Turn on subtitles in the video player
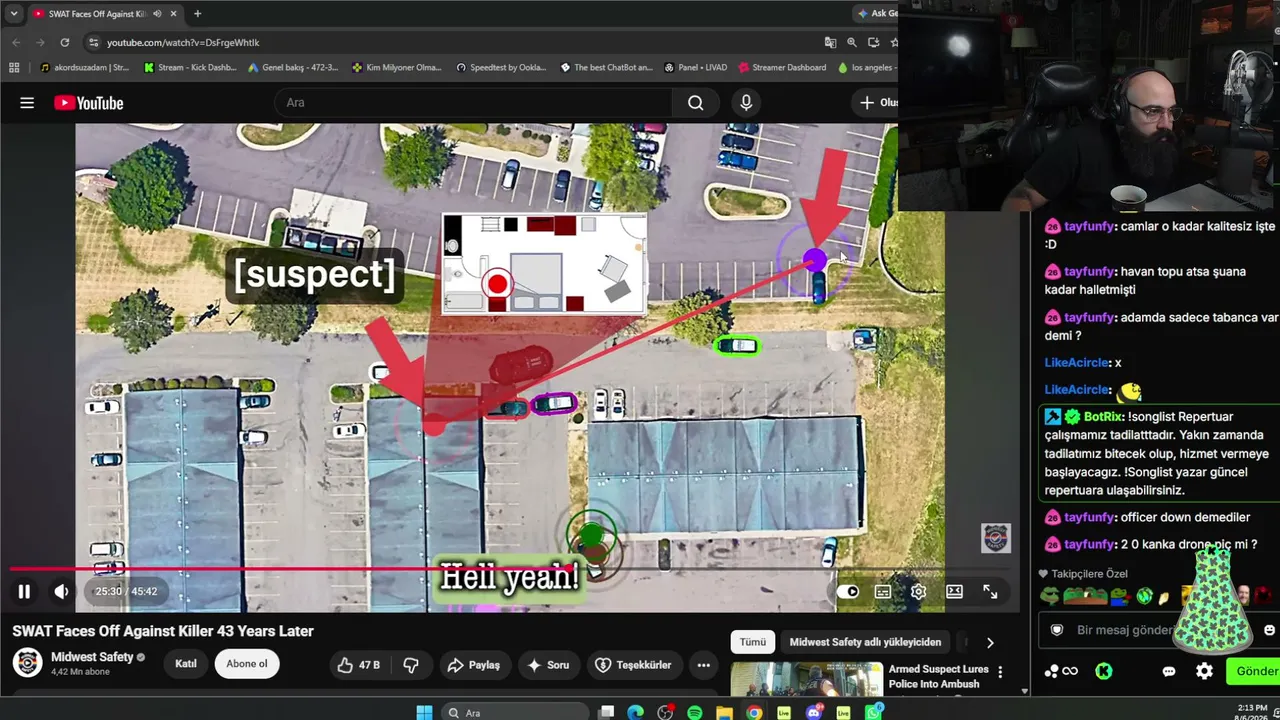The height and width of the screenshot is (720, 1280). click(x=883, y=591)
